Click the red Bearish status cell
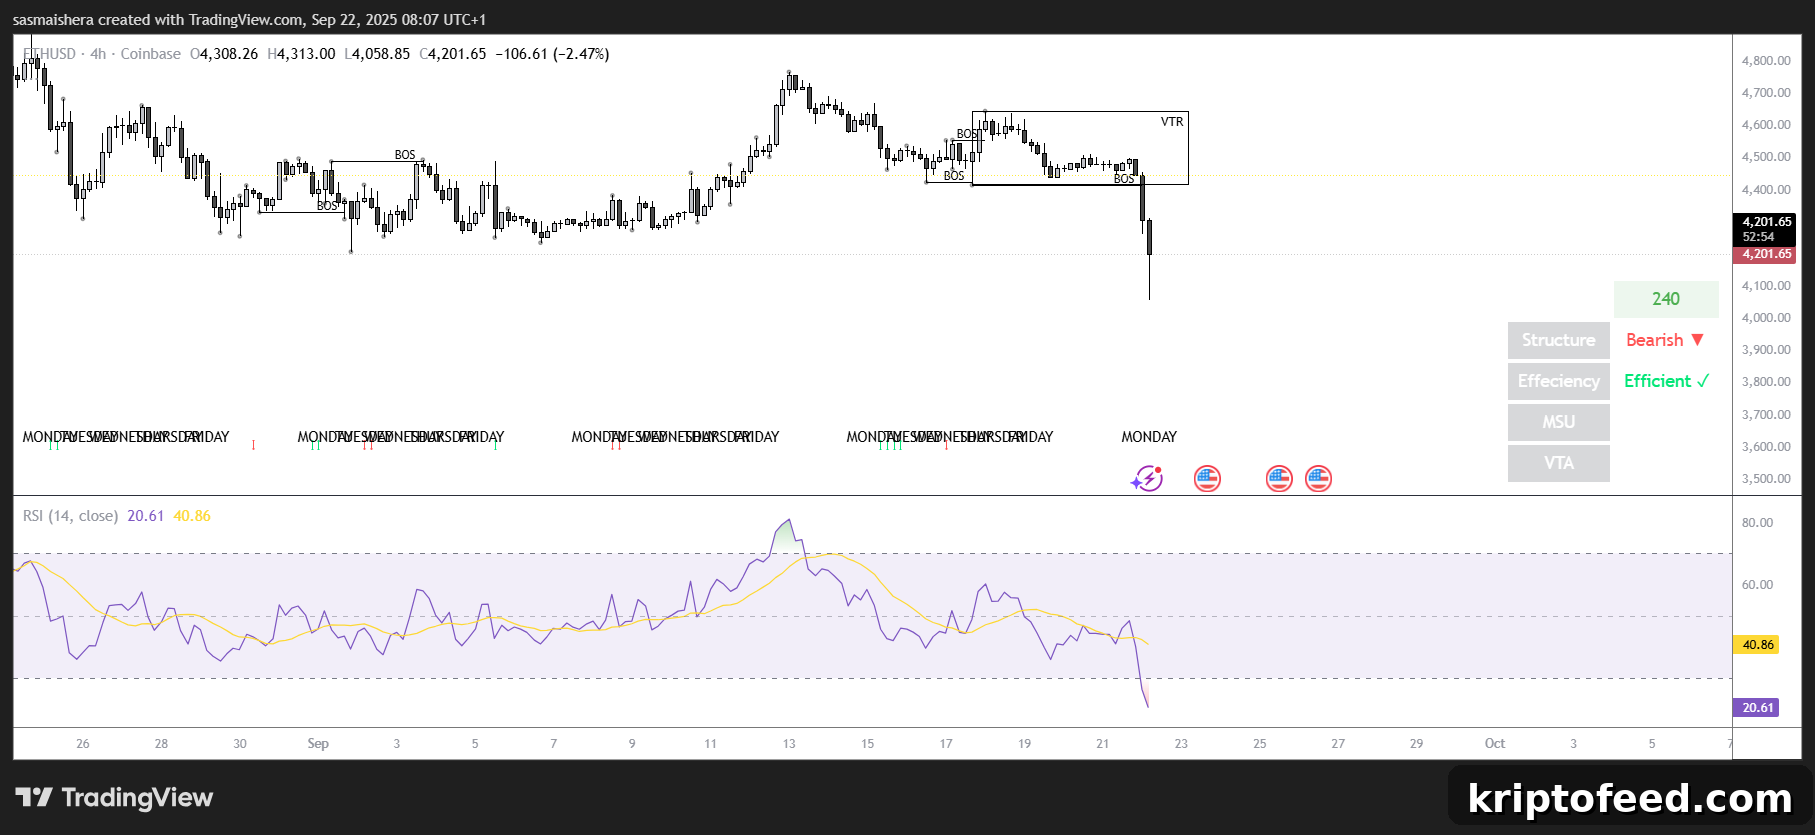 [x=1665, y=340]
